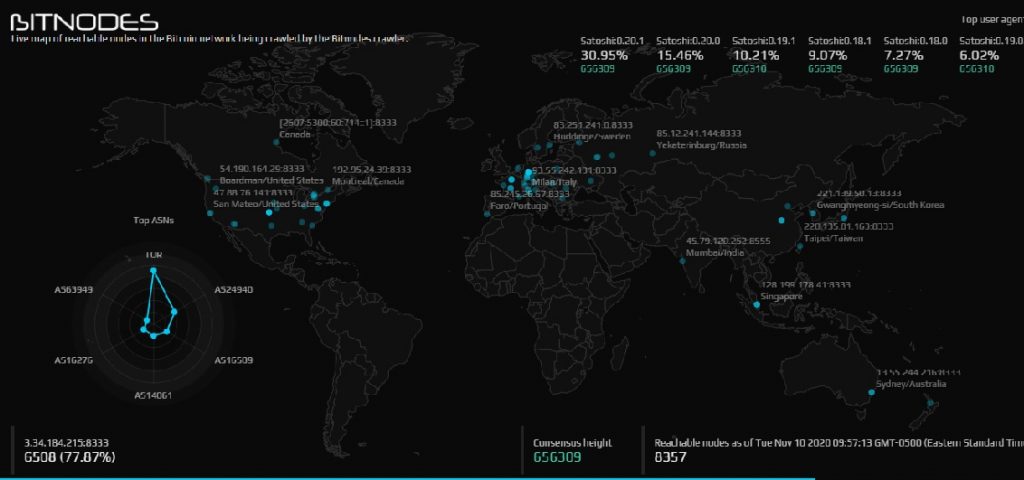The height and width of the screenshot is (480, 1024).
Task: Select the Satoshi:0.20.0 user agent stat
Action: pyautogui.click(x=688, y=54)
